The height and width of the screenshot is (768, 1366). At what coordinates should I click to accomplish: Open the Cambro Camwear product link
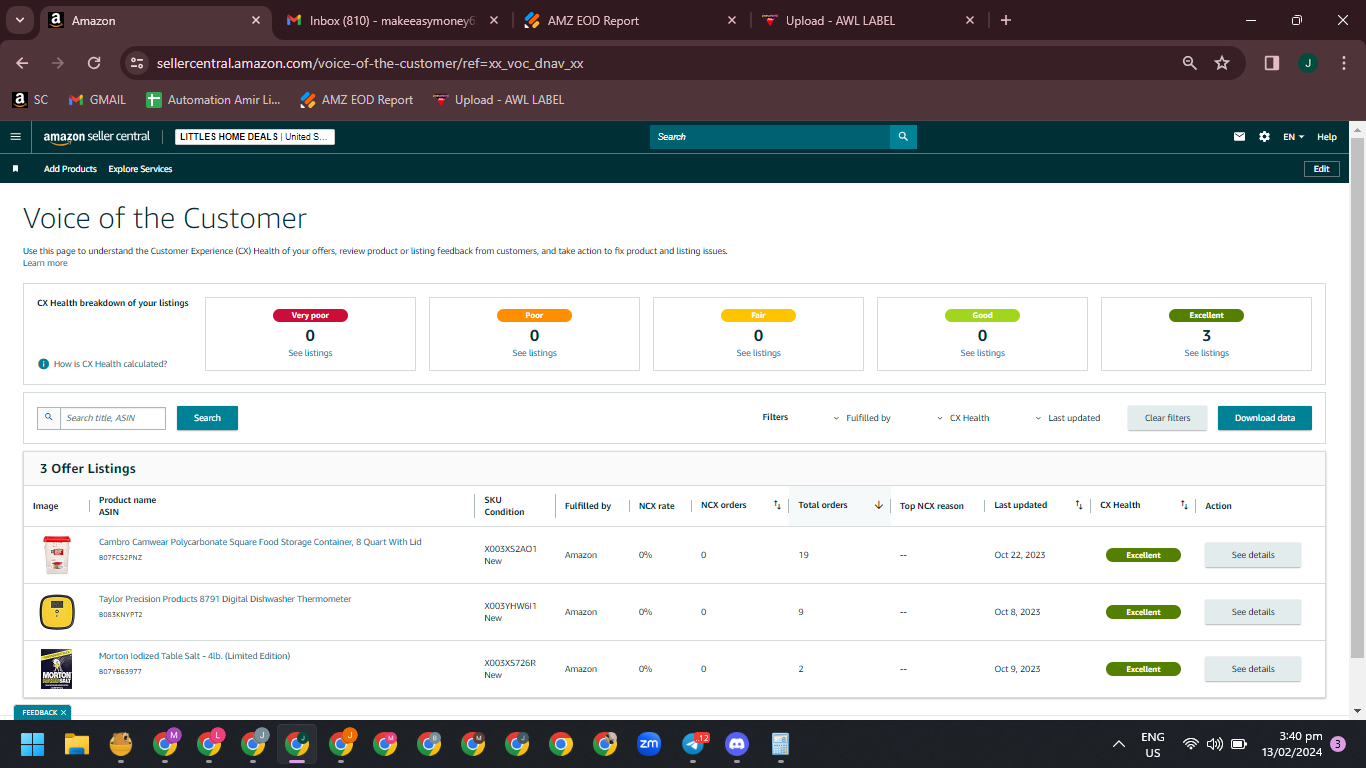click(260, 542)
